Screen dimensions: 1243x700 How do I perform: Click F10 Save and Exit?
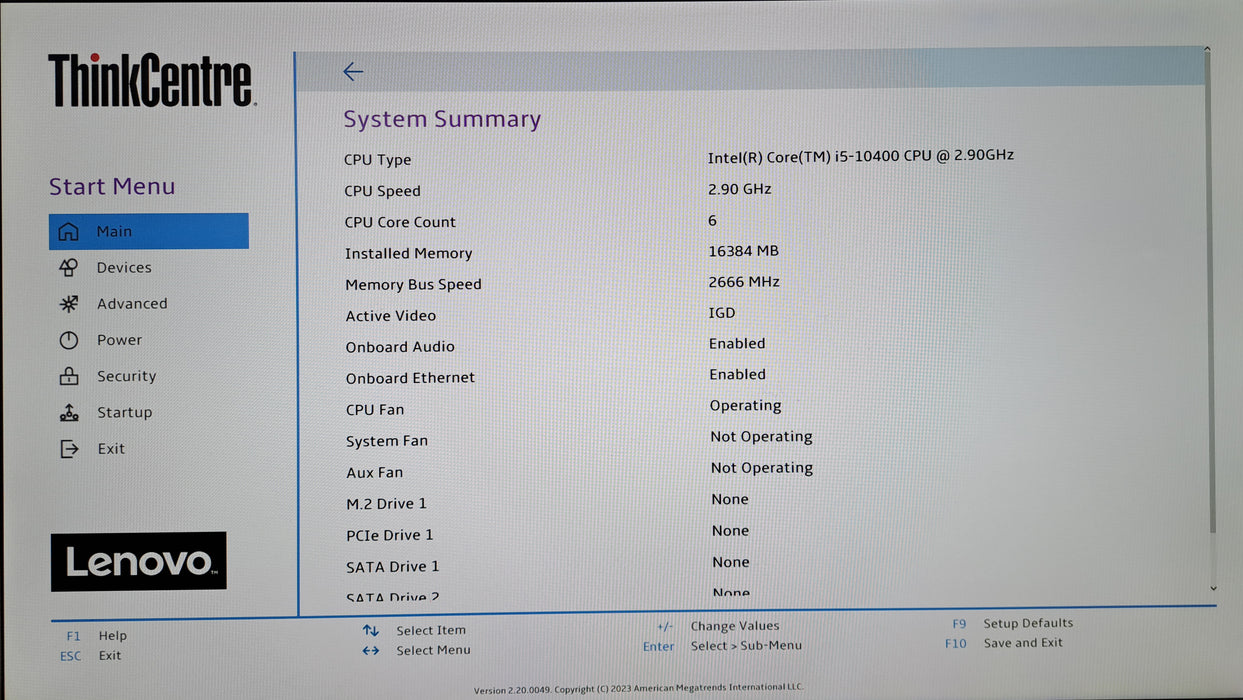point(1004,643)
